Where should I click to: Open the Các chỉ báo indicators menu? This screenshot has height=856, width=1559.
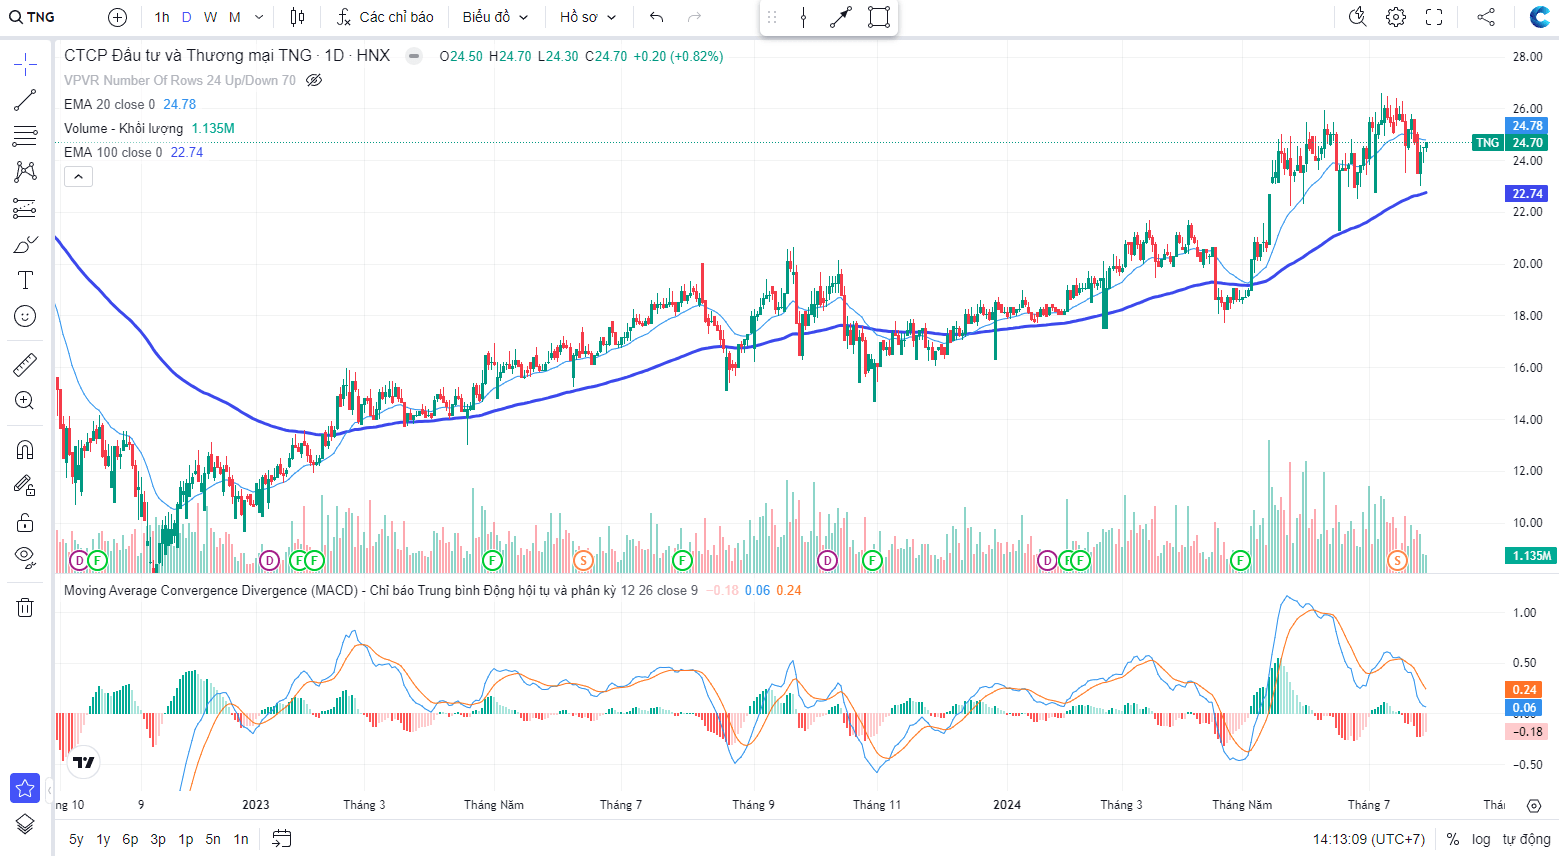pos(385,17)
